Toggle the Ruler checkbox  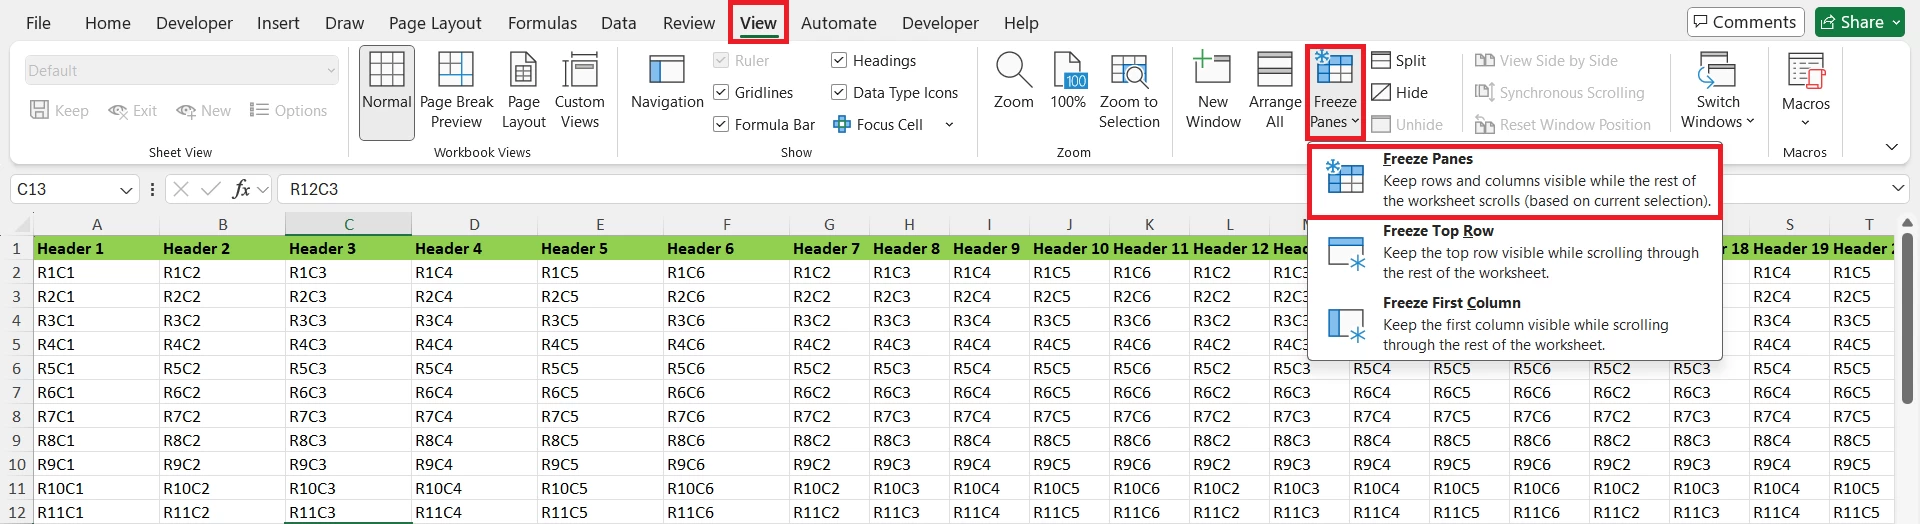point(721,61)
